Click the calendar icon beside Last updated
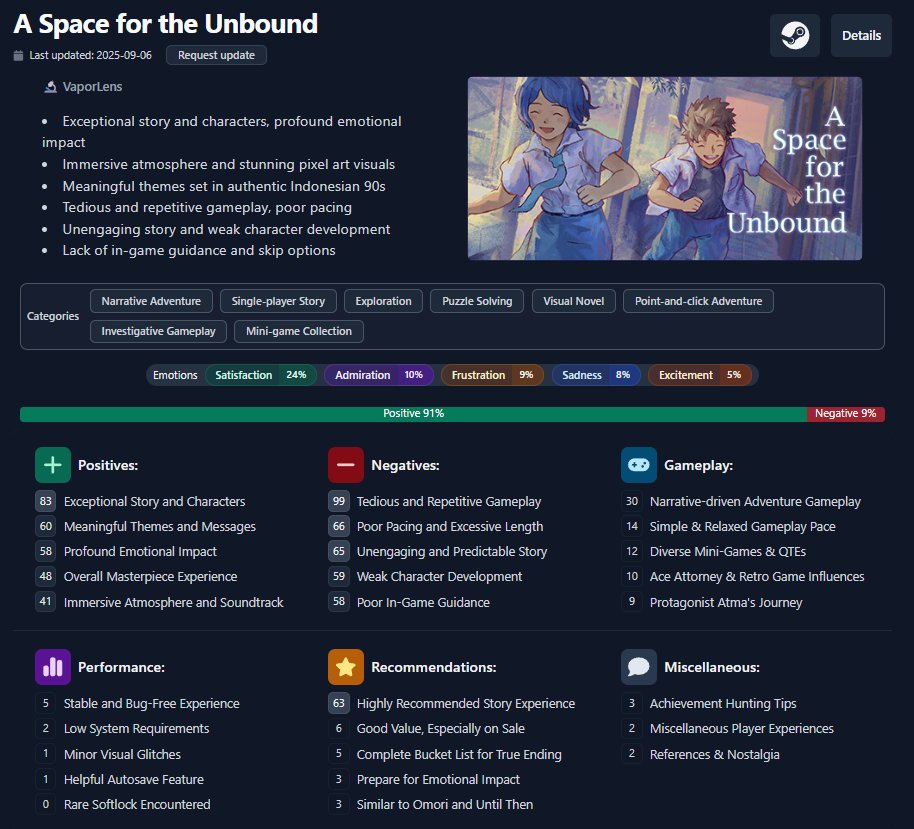 click(x=19, y=55)
